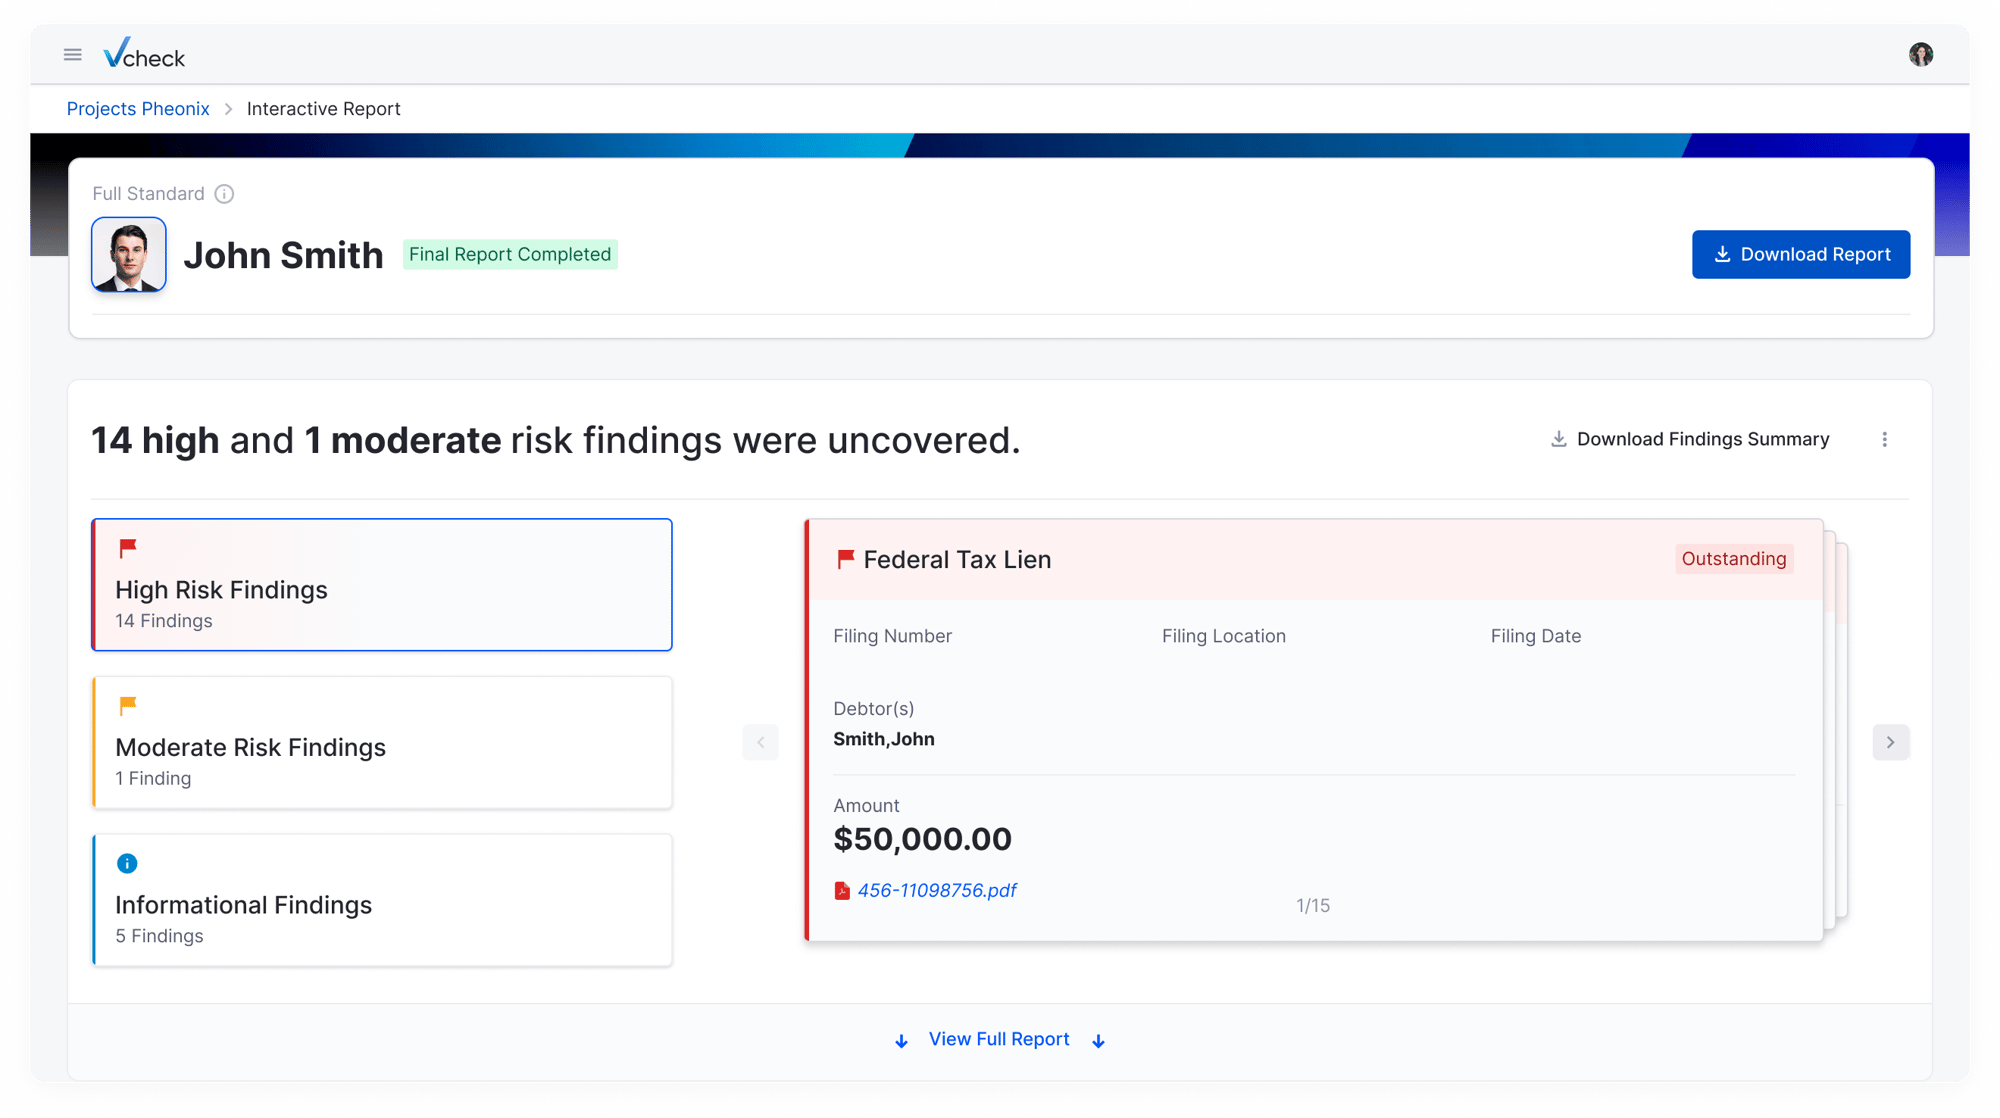Go to previous finding card
The image size is (2000, 1118).
[760, 742]
